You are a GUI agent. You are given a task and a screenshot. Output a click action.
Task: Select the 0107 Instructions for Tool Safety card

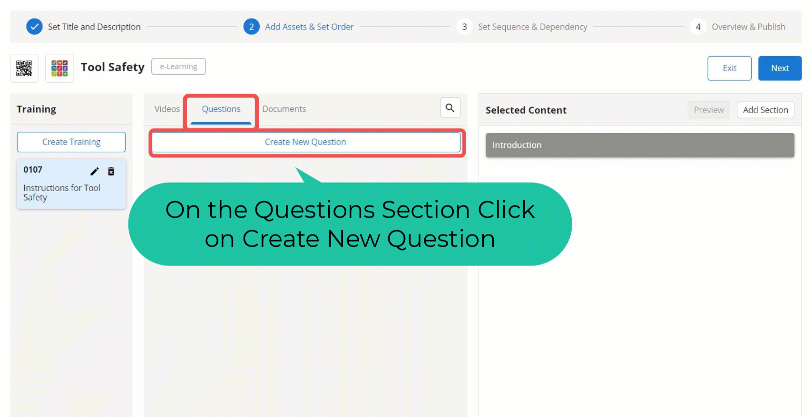point(71,184)
